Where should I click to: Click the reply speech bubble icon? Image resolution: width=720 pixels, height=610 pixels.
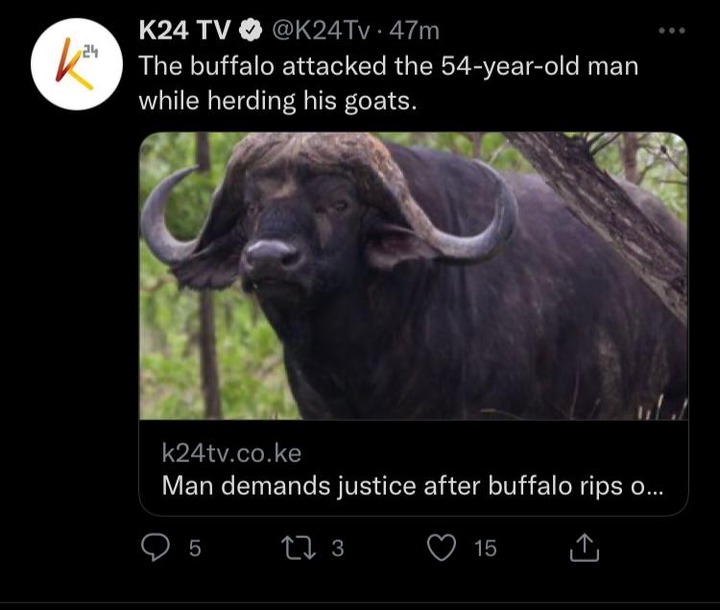pos(155,548)
